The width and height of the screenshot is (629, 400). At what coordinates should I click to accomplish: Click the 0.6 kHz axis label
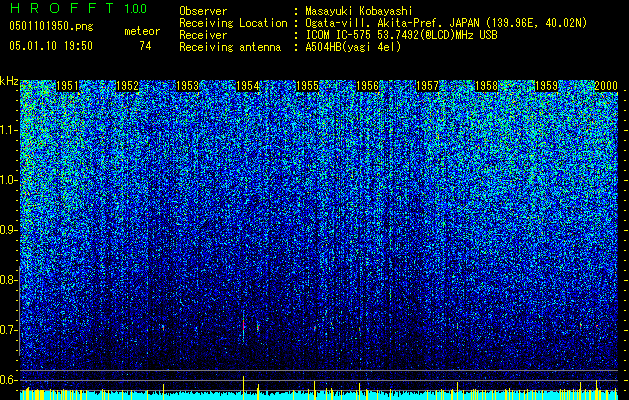[x=7, y=380]
